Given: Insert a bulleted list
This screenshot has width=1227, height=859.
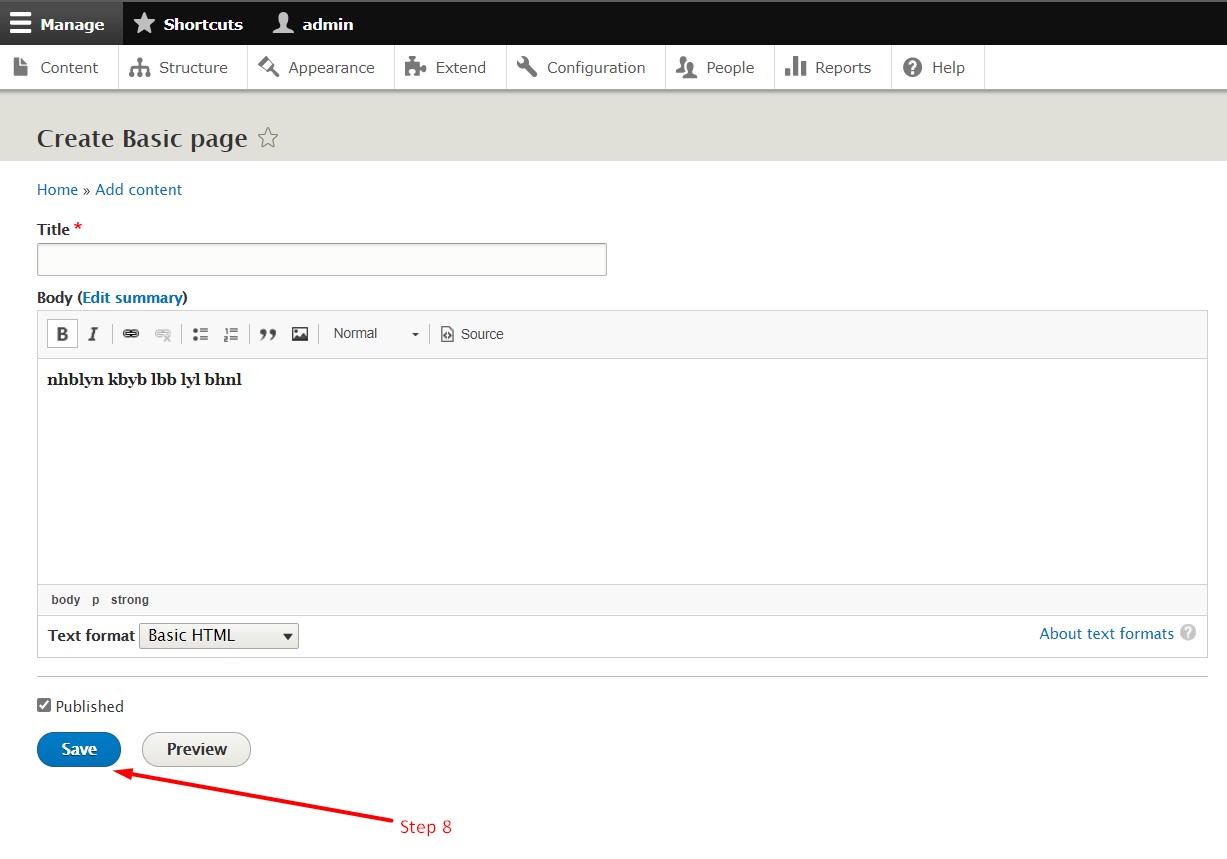Looking at the screenshot, I should (x=200, y=334).
